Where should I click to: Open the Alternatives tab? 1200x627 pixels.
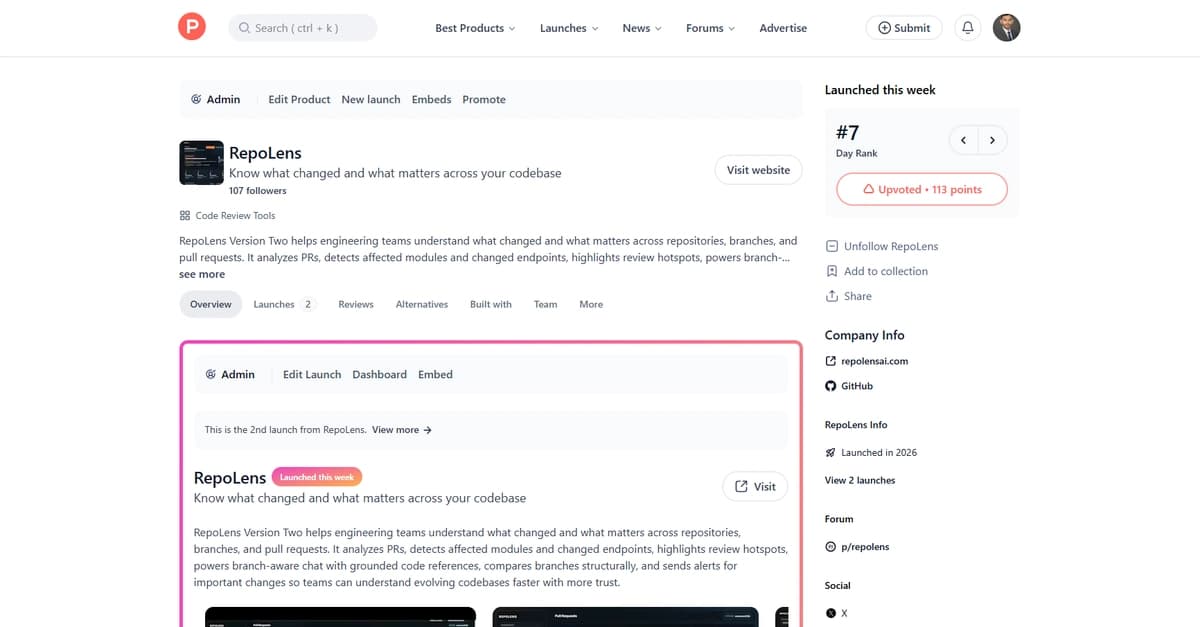[421, 304]
